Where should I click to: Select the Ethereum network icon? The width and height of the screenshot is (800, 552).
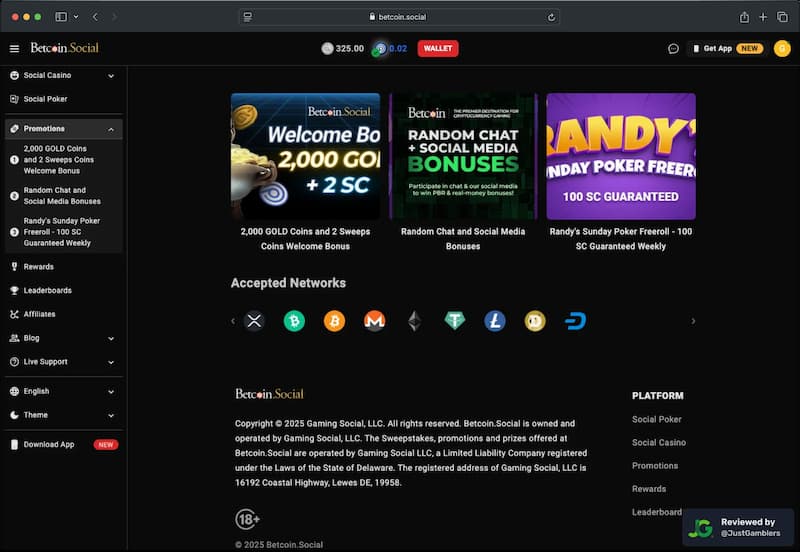pyautogui.click(x=414, y=321)
